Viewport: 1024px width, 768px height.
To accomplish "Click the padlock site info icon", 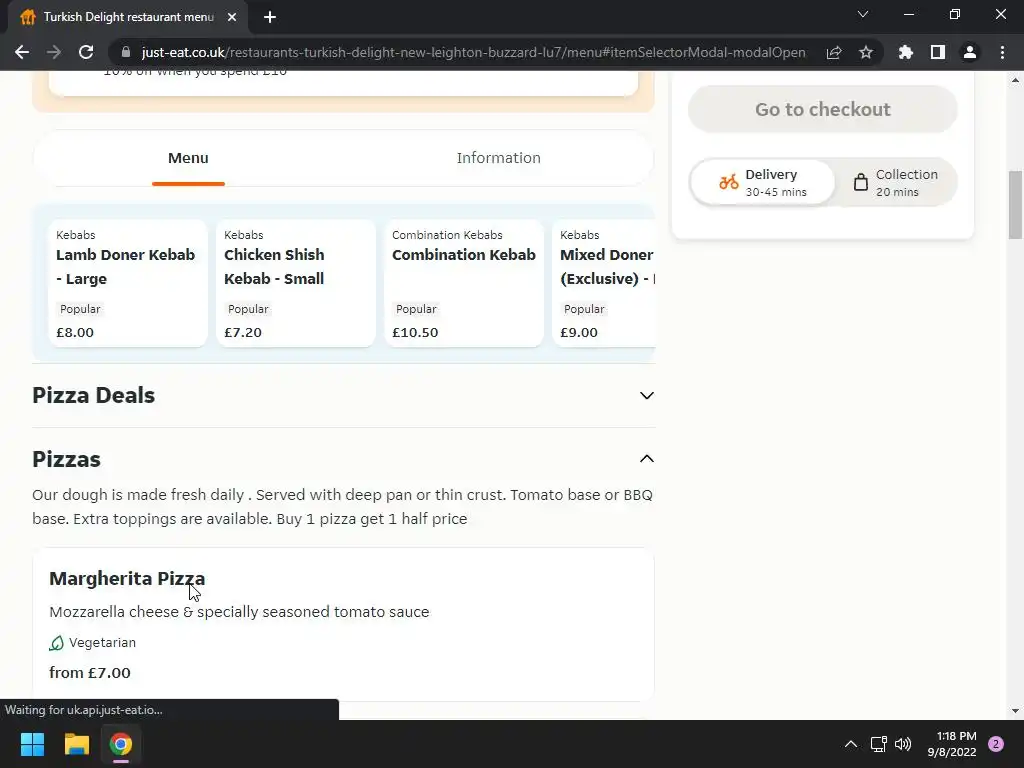I will (126, 52).
